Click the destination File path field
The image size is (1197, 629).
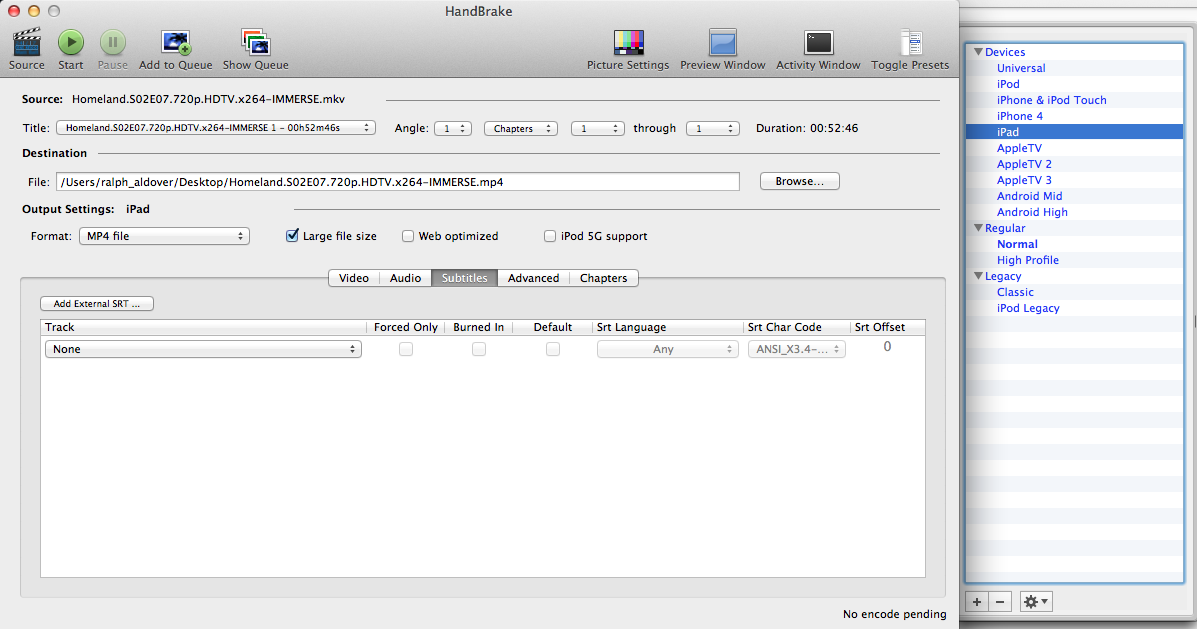point(398,182)
